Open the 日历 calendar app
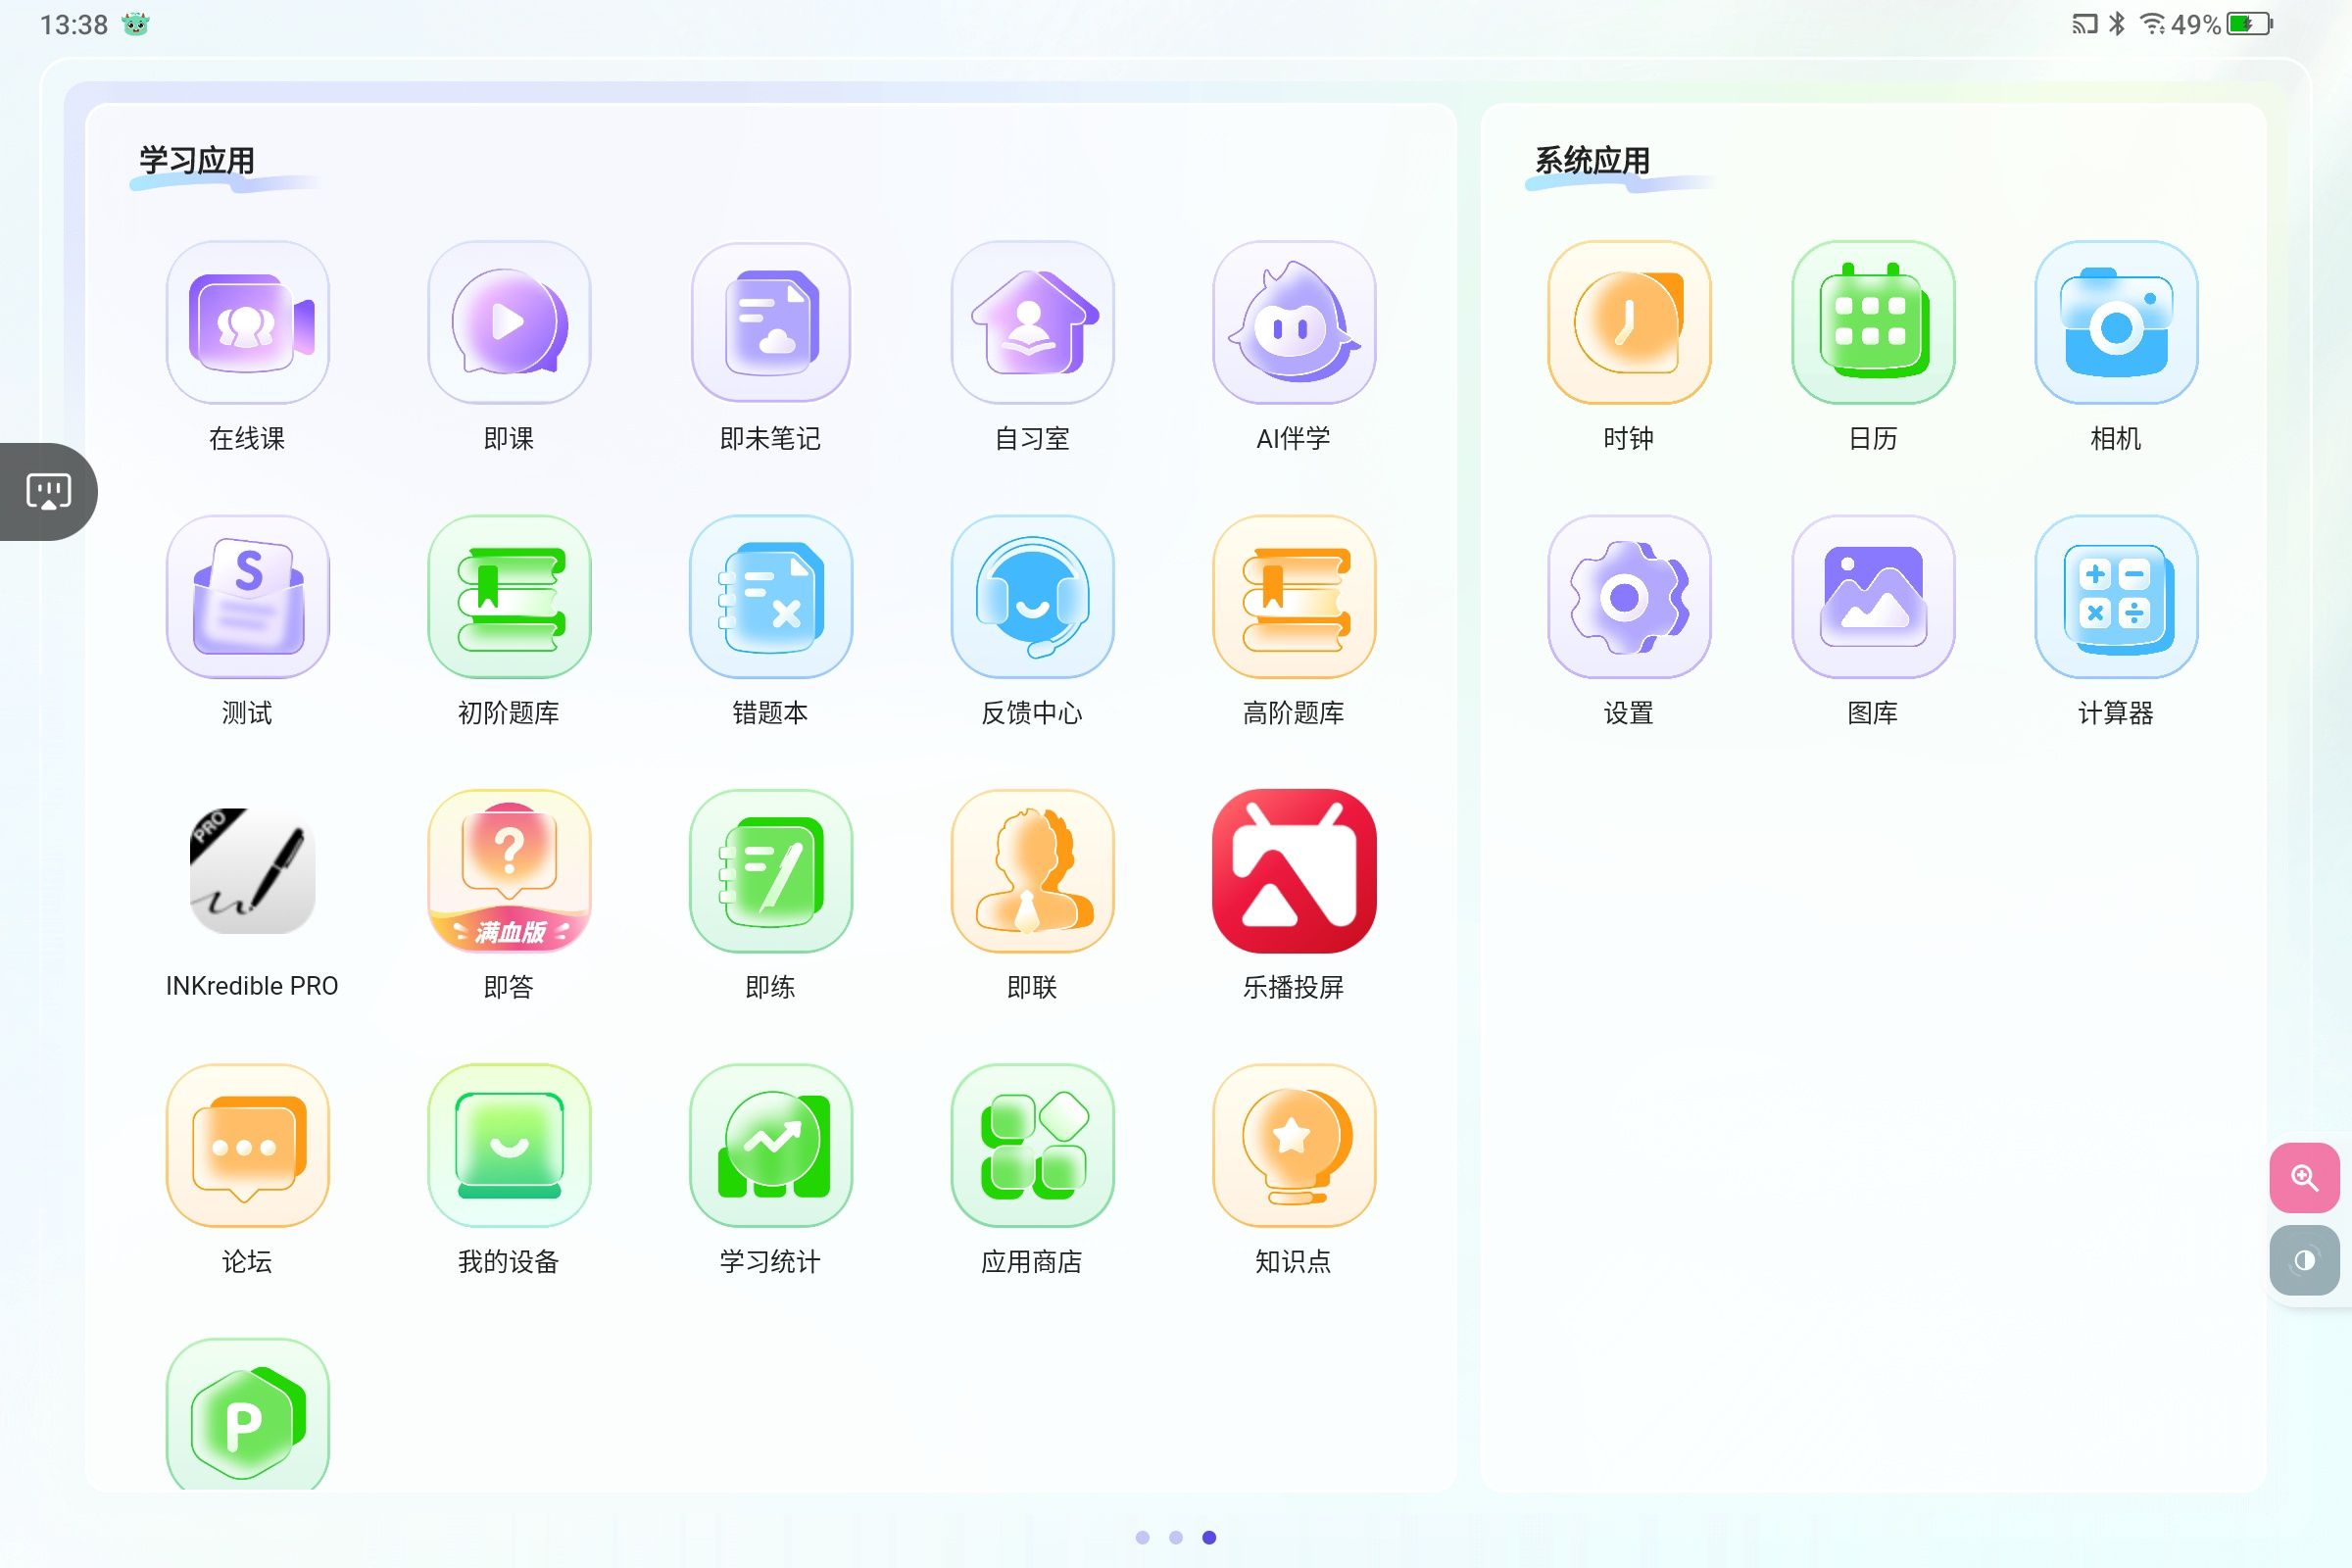 (x=1873, y=322)
